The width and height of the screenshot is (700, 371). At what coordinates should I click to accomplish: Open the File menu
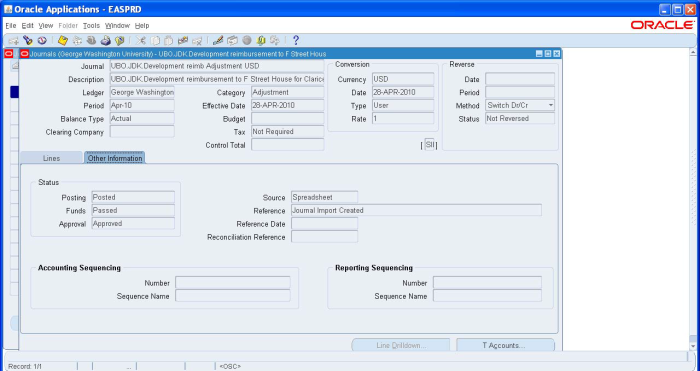(11, 25)
